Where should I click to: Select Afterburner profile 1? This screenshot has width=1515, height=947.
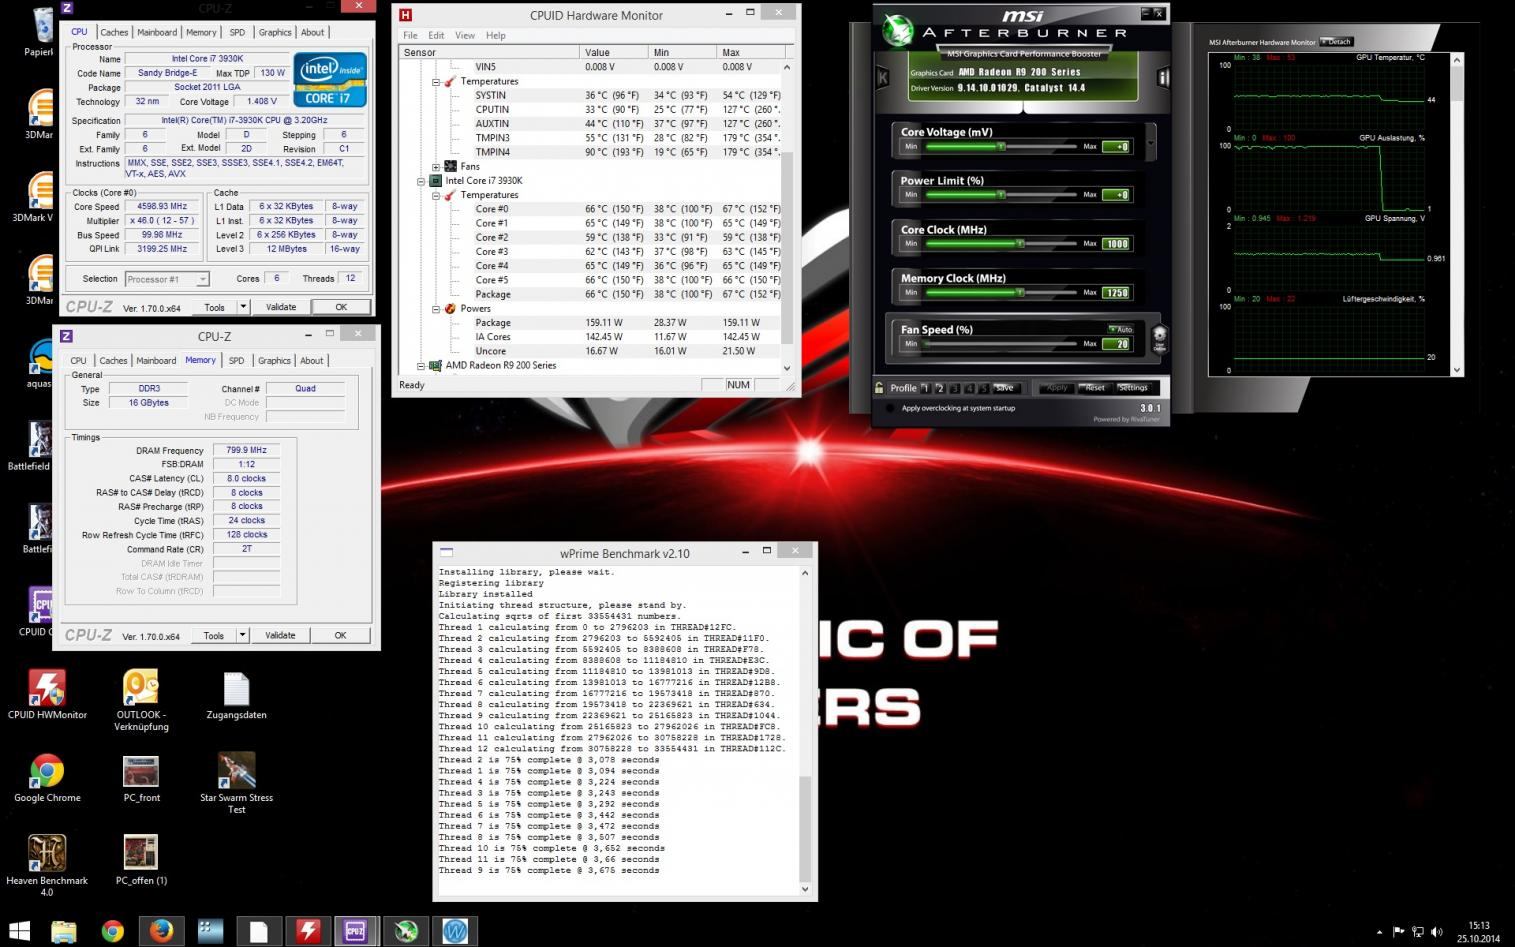[925, 388]
